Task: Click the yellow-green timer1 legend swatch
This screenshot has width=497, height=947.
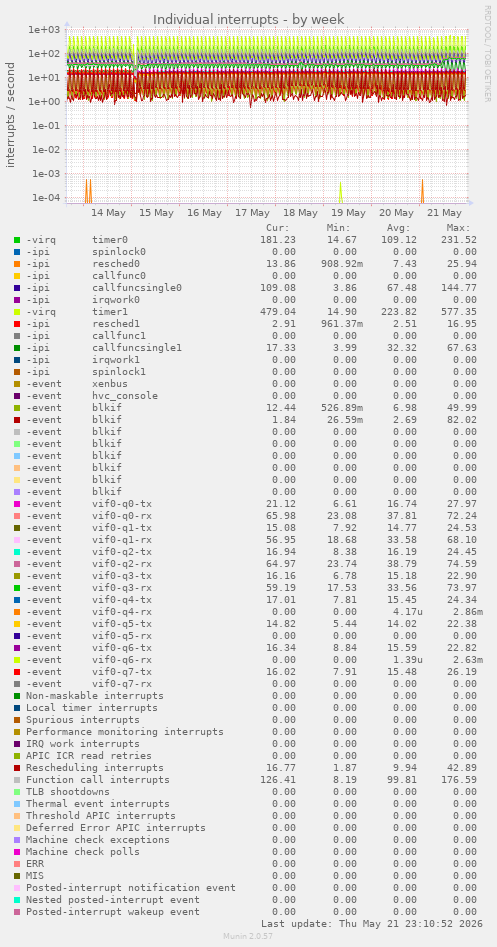Action: click(17, 312)
